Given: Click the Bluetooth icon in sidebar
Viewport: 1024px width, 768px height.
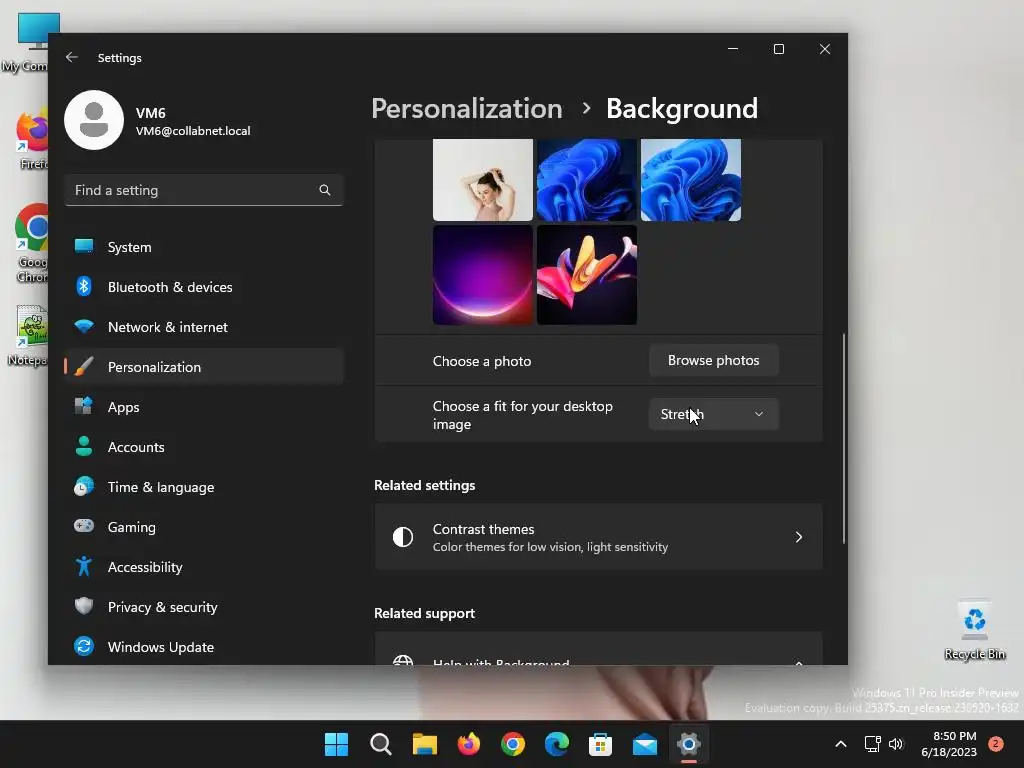Looking at the screenshot, I should (84, 287).
